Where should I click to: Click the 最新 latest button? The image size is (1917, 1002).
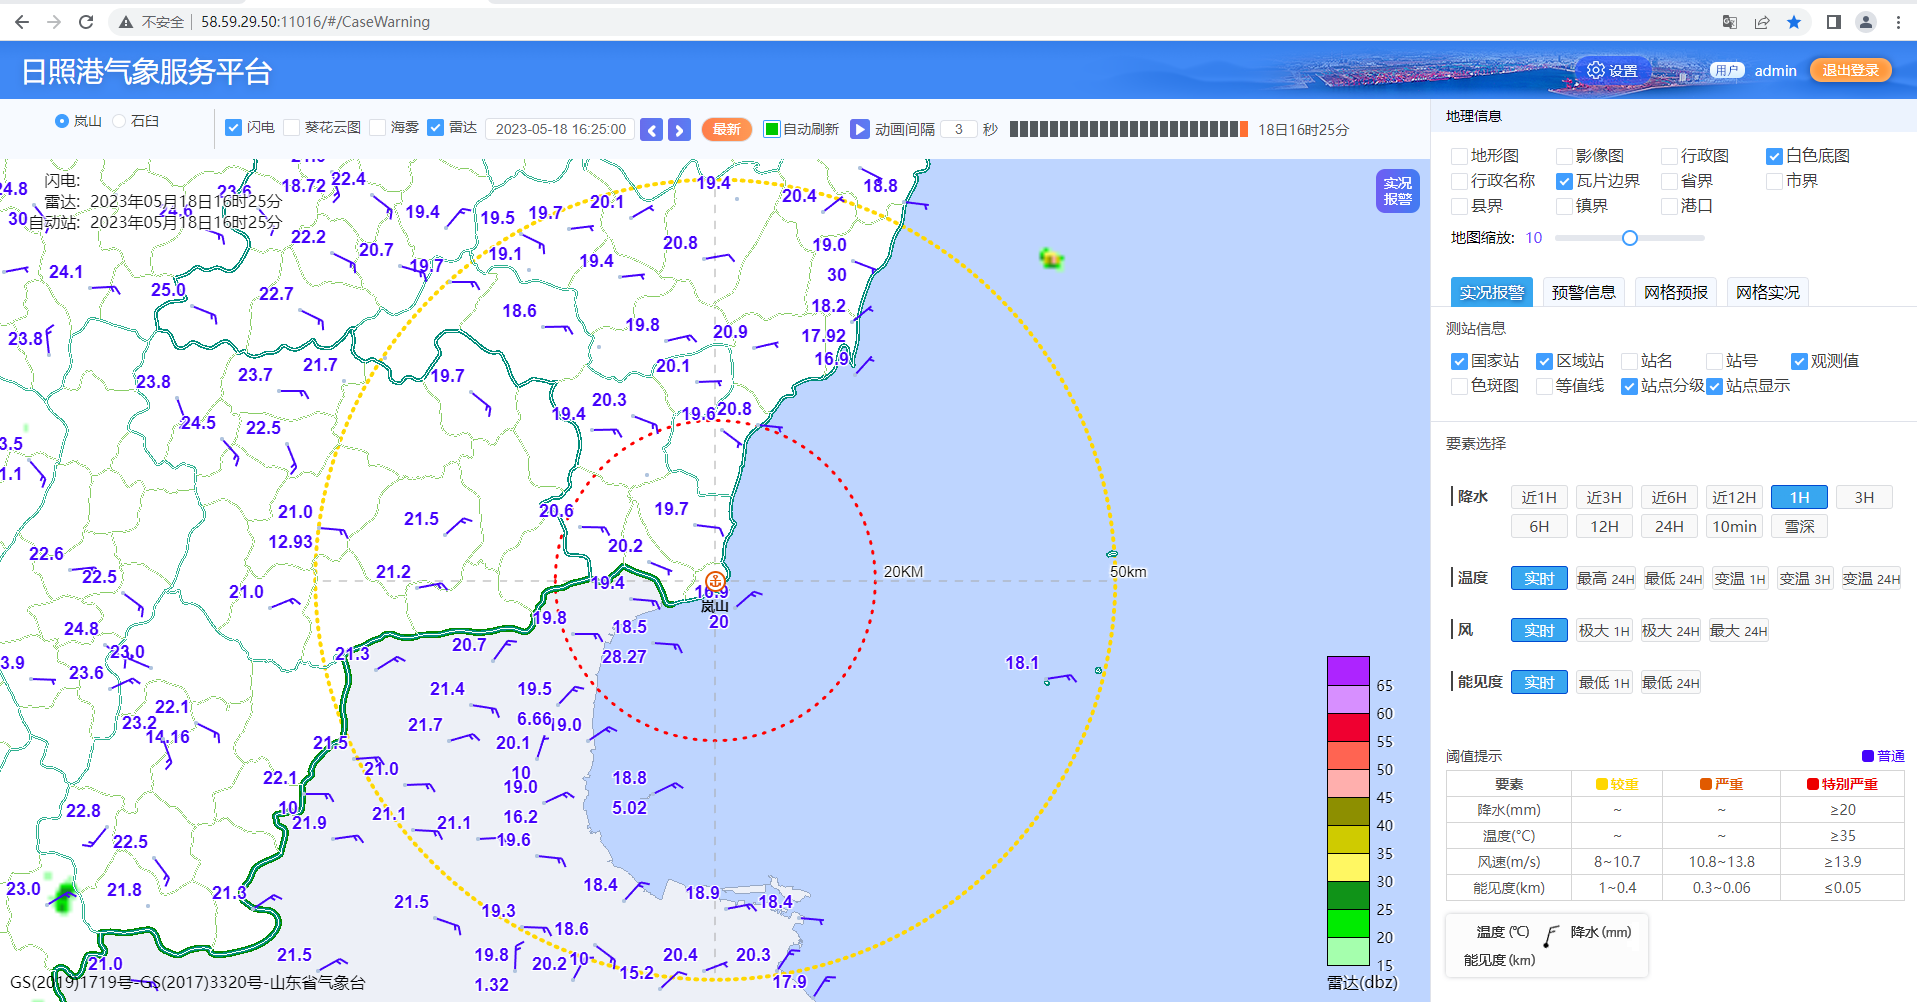click(726, 129)
